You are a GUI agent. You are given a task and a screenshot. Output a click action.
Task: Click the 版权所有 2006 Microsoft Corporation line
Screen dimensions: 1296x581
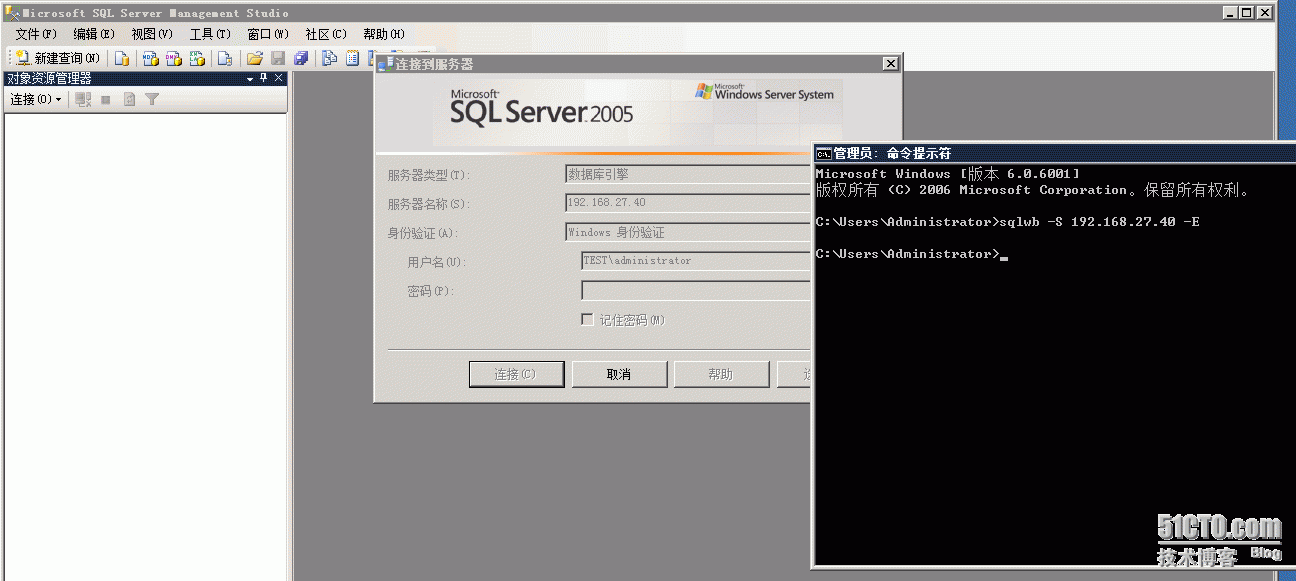(1033, 190)
